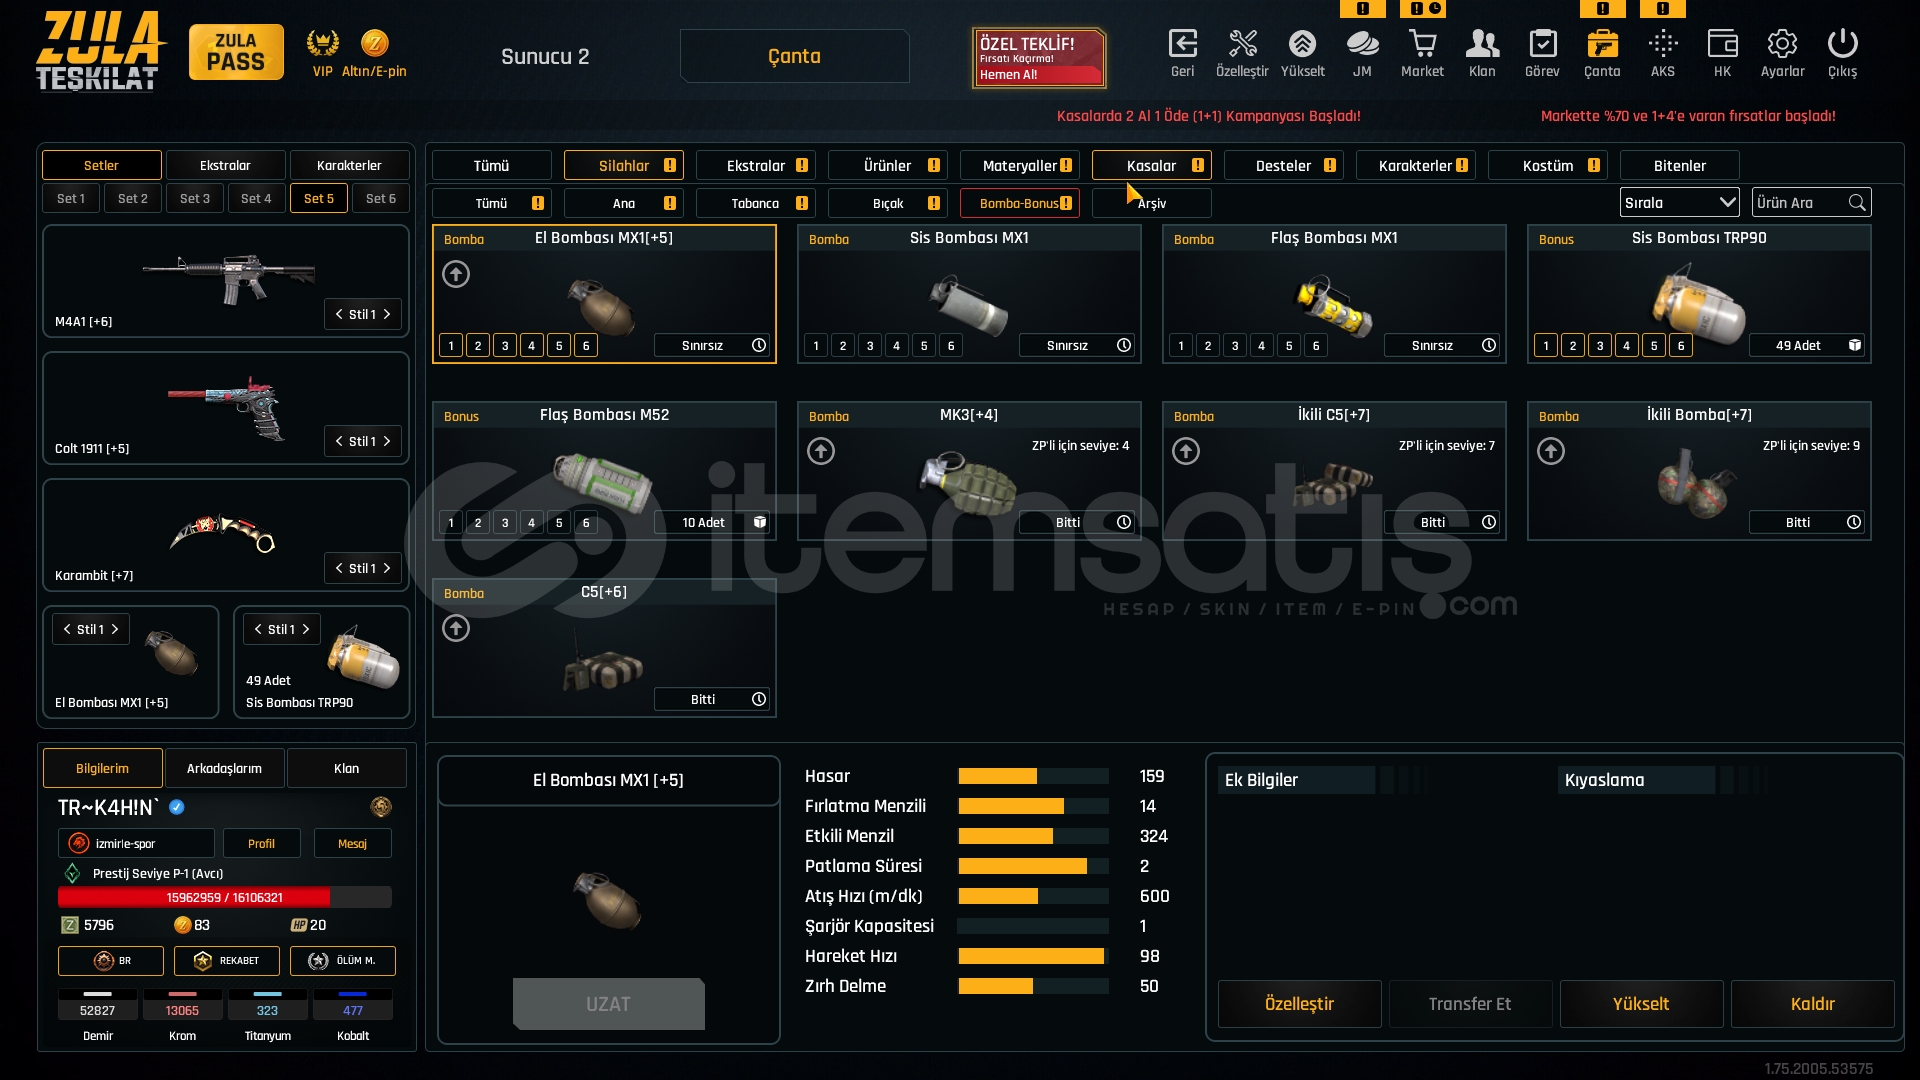Click next style arrow for Karambit [+7]
Screen dimensions: 1920x1080
click(387, 568)
